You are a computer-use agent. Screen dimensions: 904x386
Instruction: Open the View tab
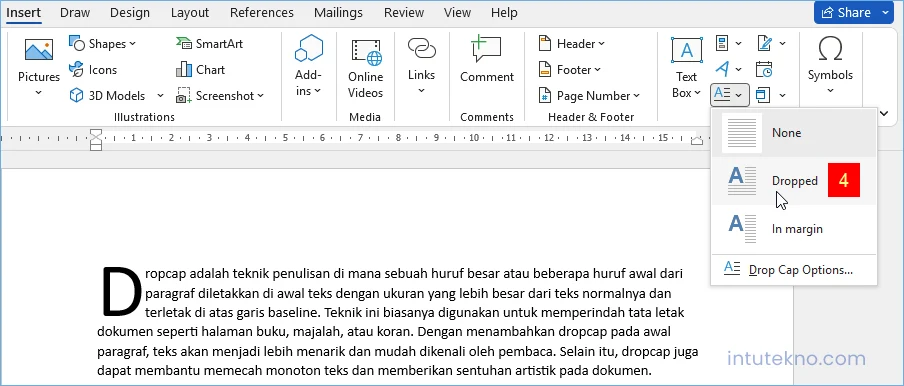click(457, 13)
